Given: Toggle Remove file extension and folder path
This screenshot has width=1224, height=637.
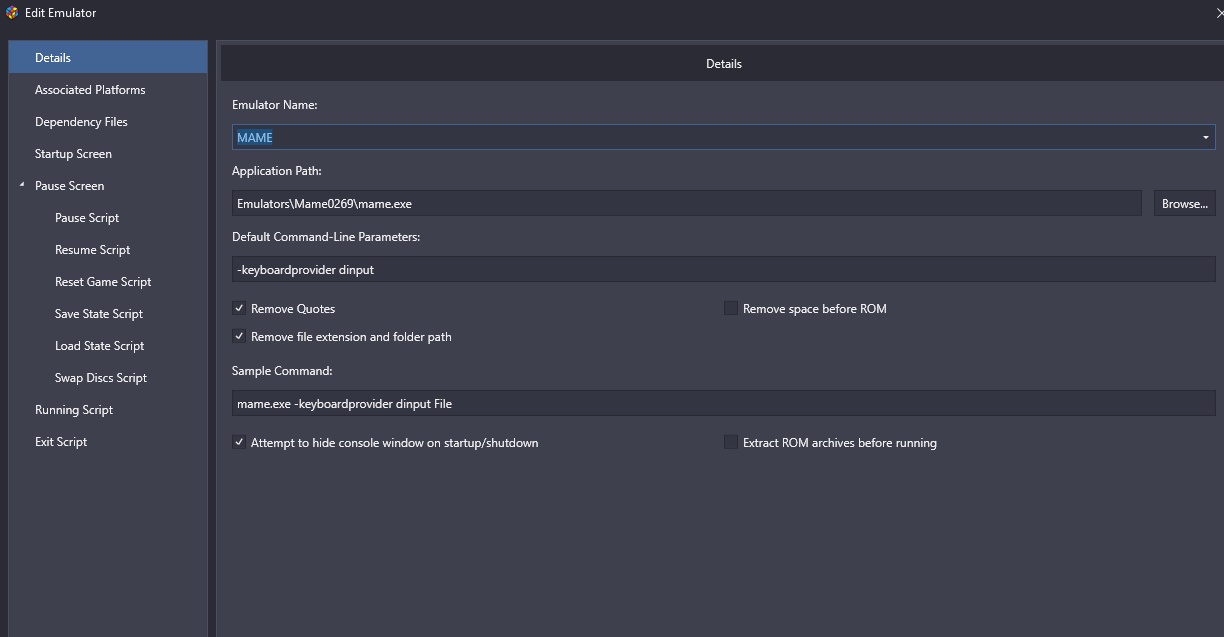Looking at the screenshot, I should [239, 337].
